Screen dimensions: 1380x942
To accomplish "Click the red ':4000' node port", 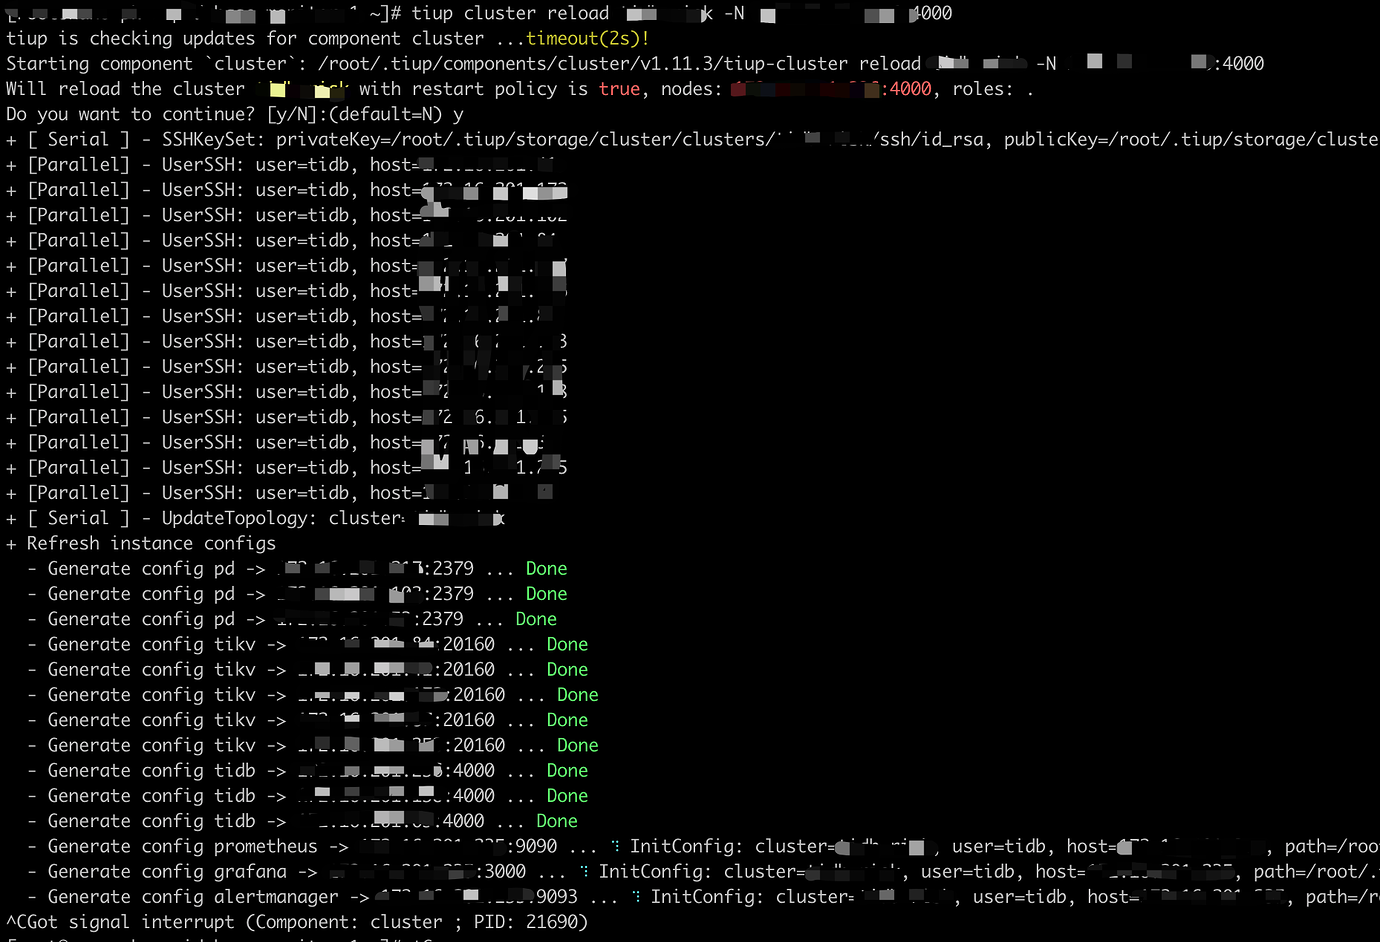I will pyautogui.click(x=906, y=89).
